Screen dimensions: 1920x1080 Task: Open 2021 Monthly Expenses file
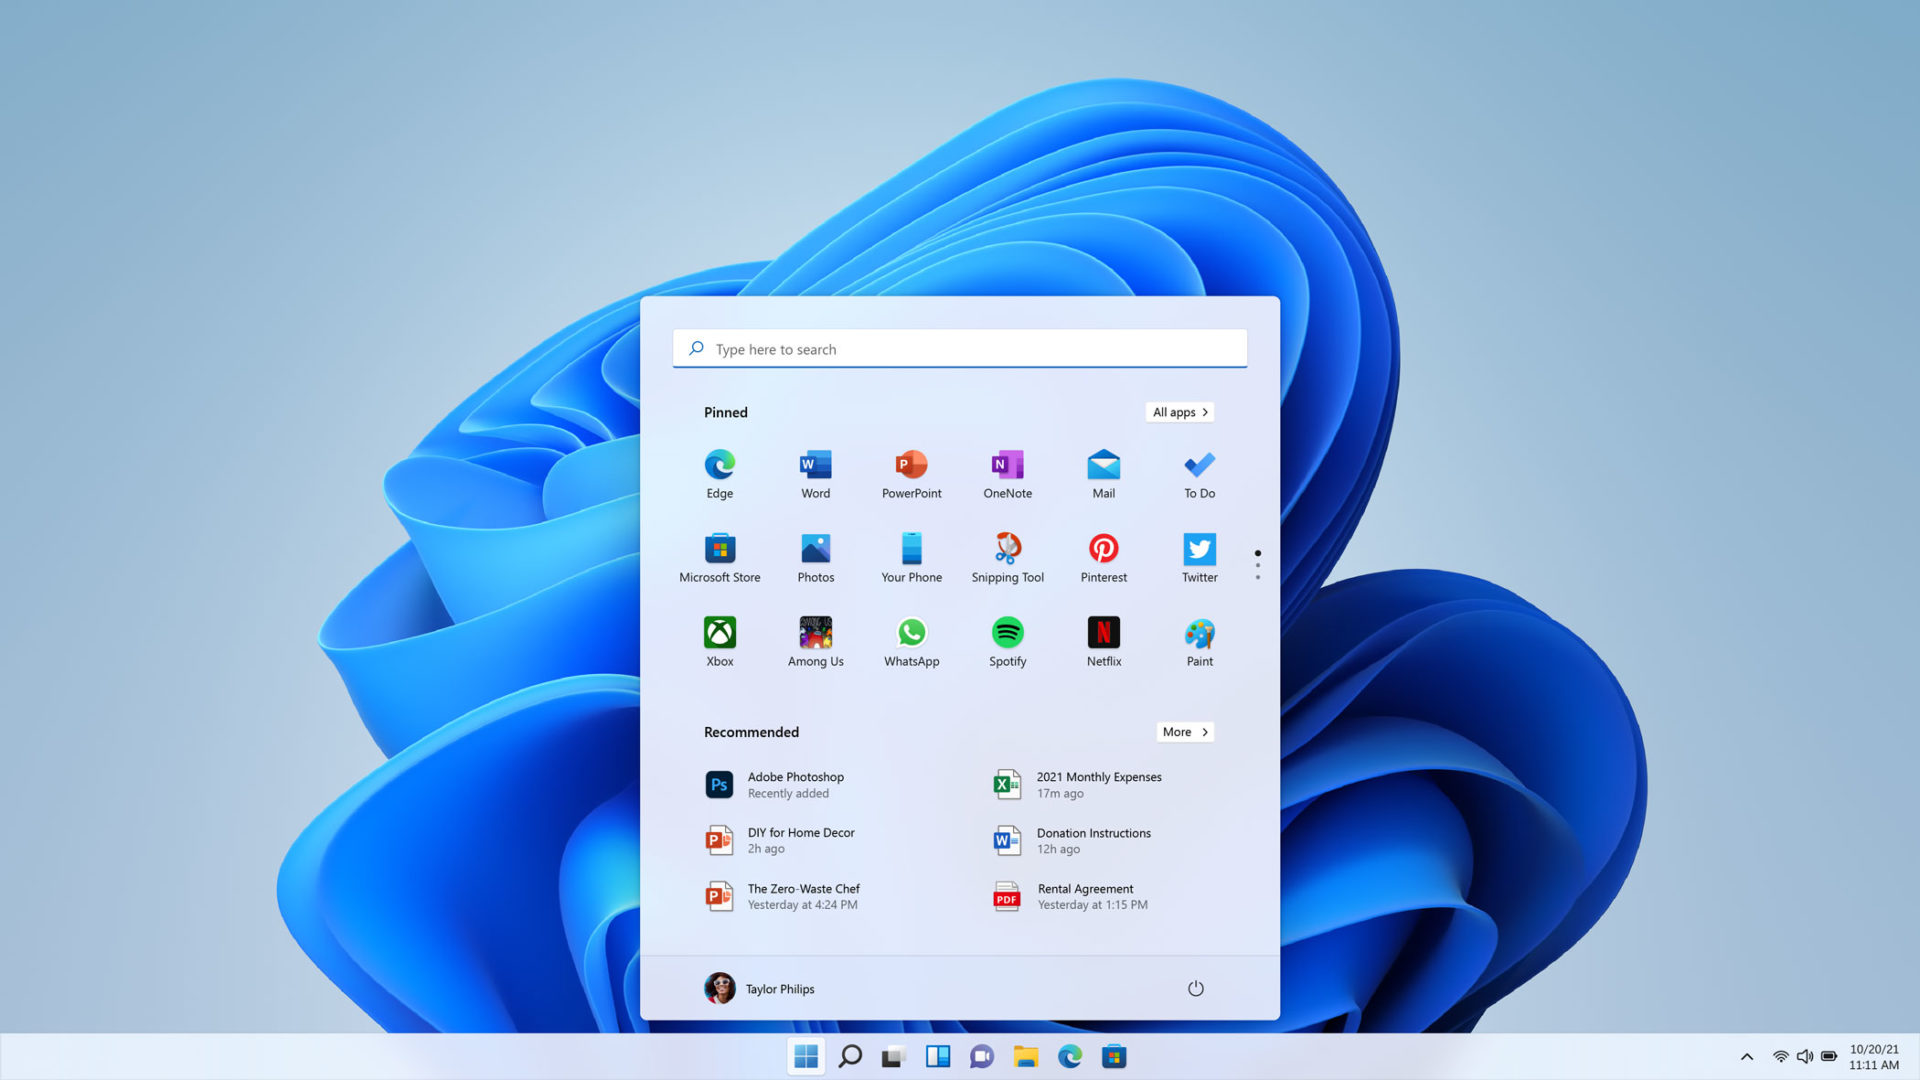pyautogui.click(x=1098, y=783)
